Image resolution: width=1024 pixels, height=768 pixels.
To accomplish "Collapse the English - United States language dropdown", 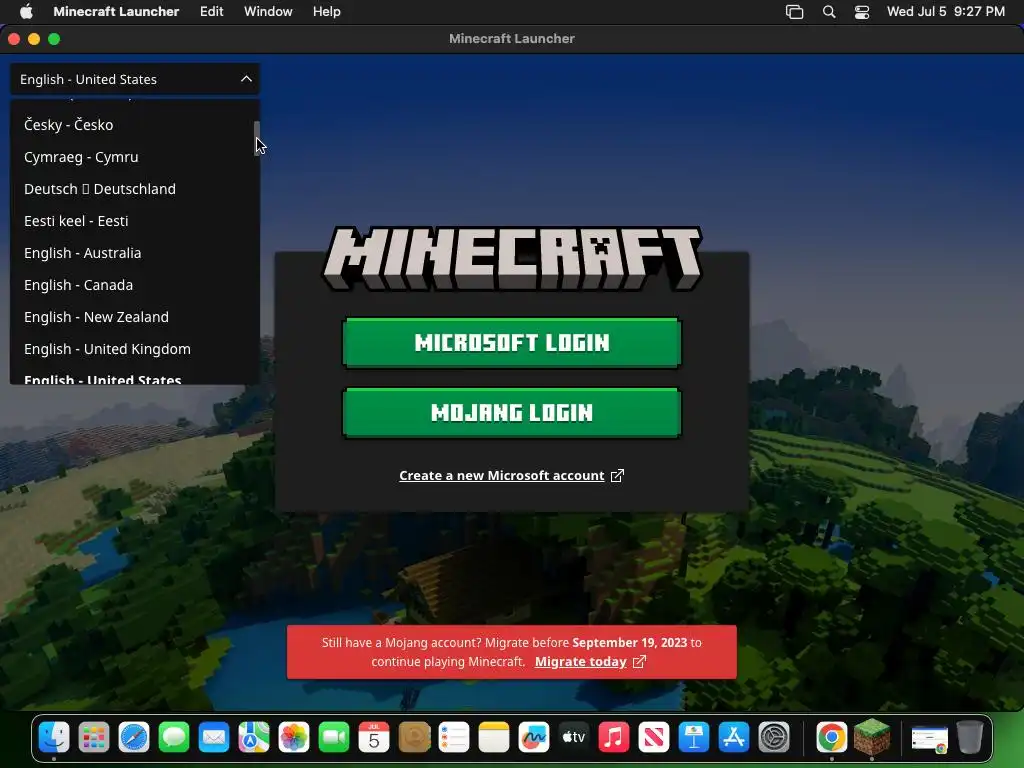I will 135,79.
